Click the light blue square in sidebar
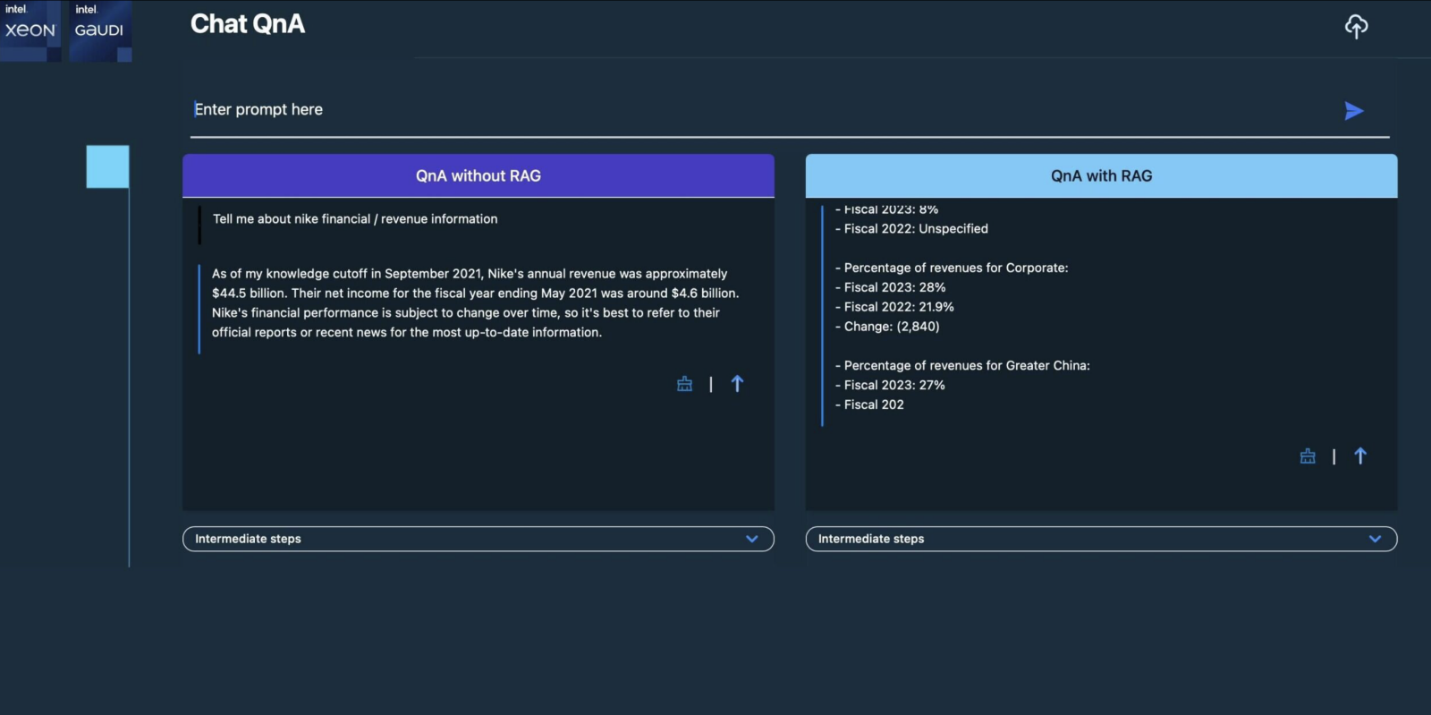The width and height of the screenshot is (1431, 715). click(x=108, y=167)
